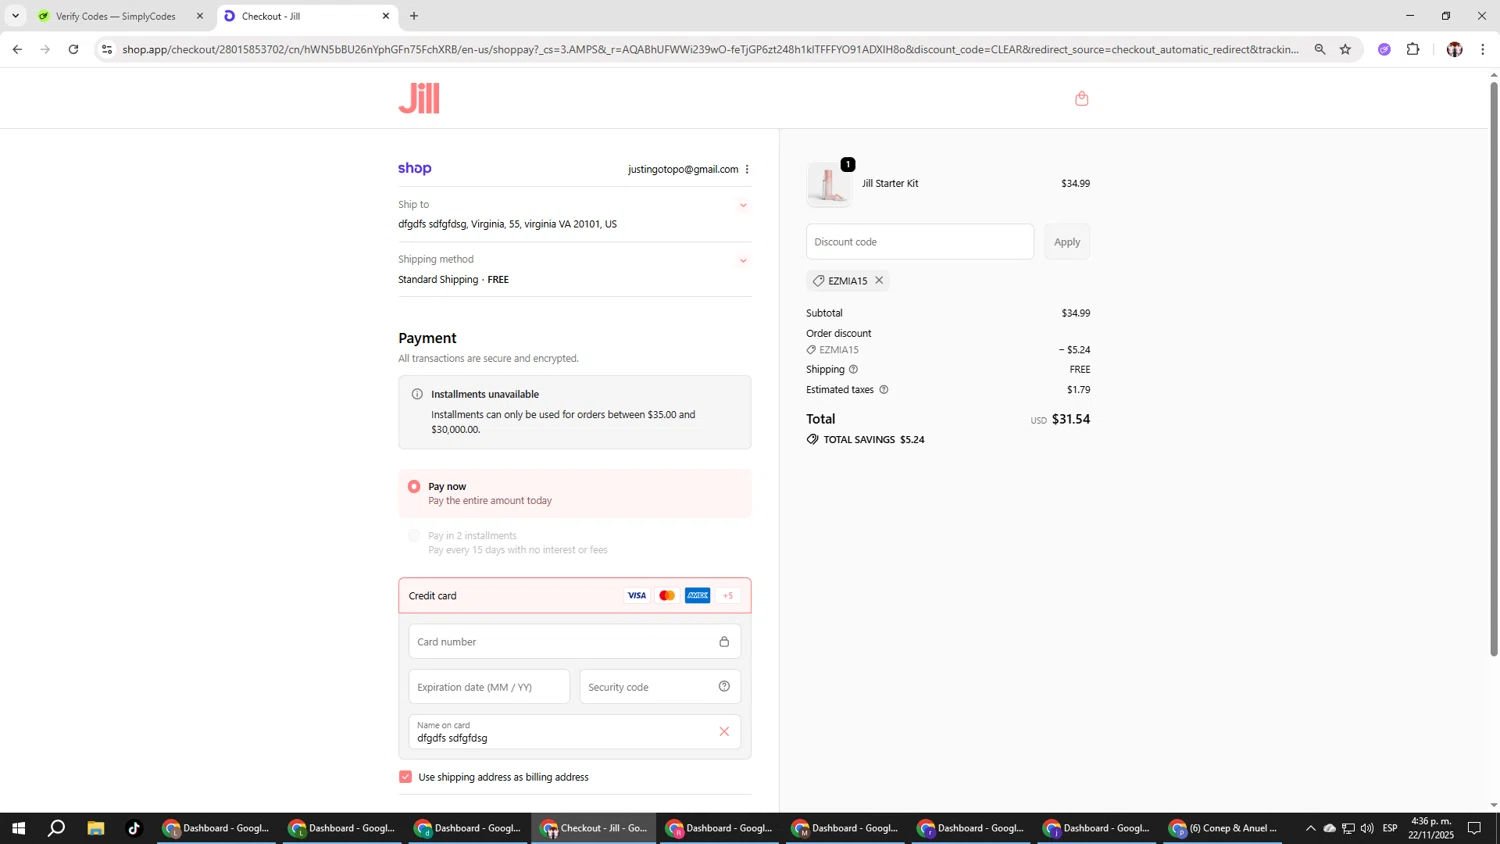Remove the EZMIA15 discount code tag
Viewport: 1500px width, 844px height.
pos(879,280)
